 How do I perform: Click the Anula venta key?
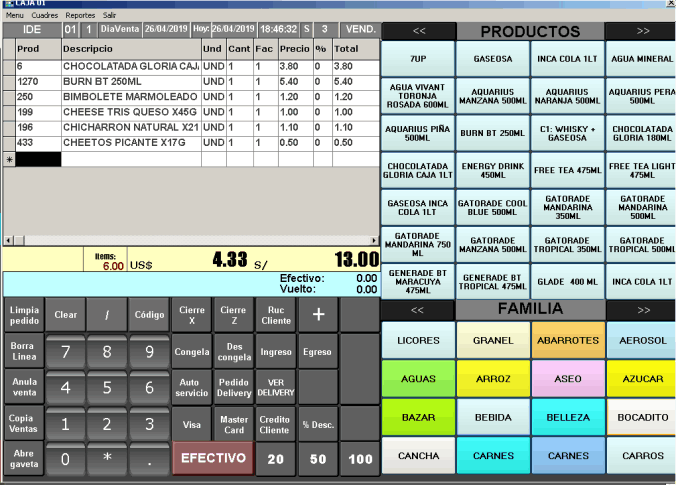point(24,387)
